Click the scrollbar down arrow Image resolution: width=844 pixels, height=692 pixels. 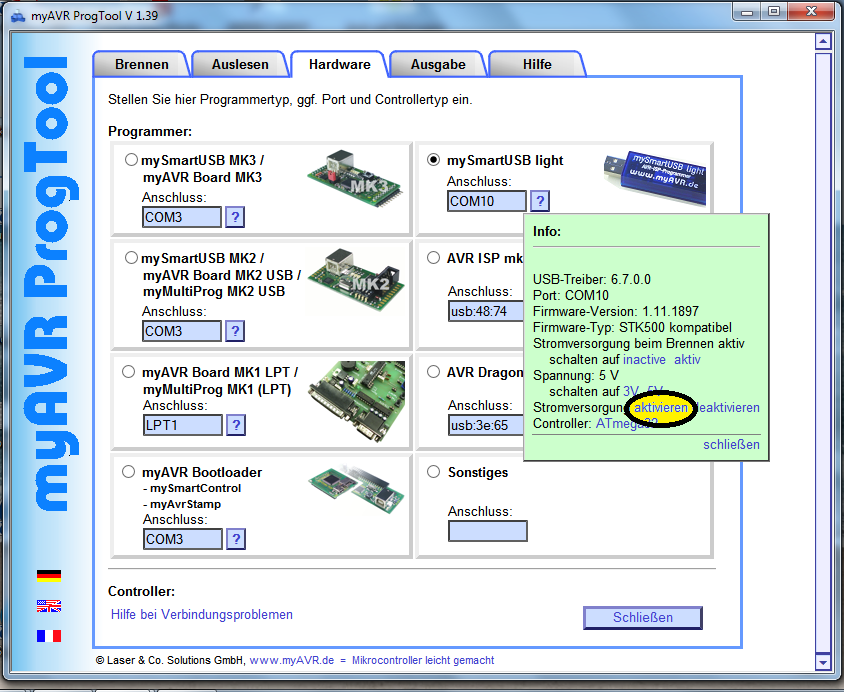point(823,661)
